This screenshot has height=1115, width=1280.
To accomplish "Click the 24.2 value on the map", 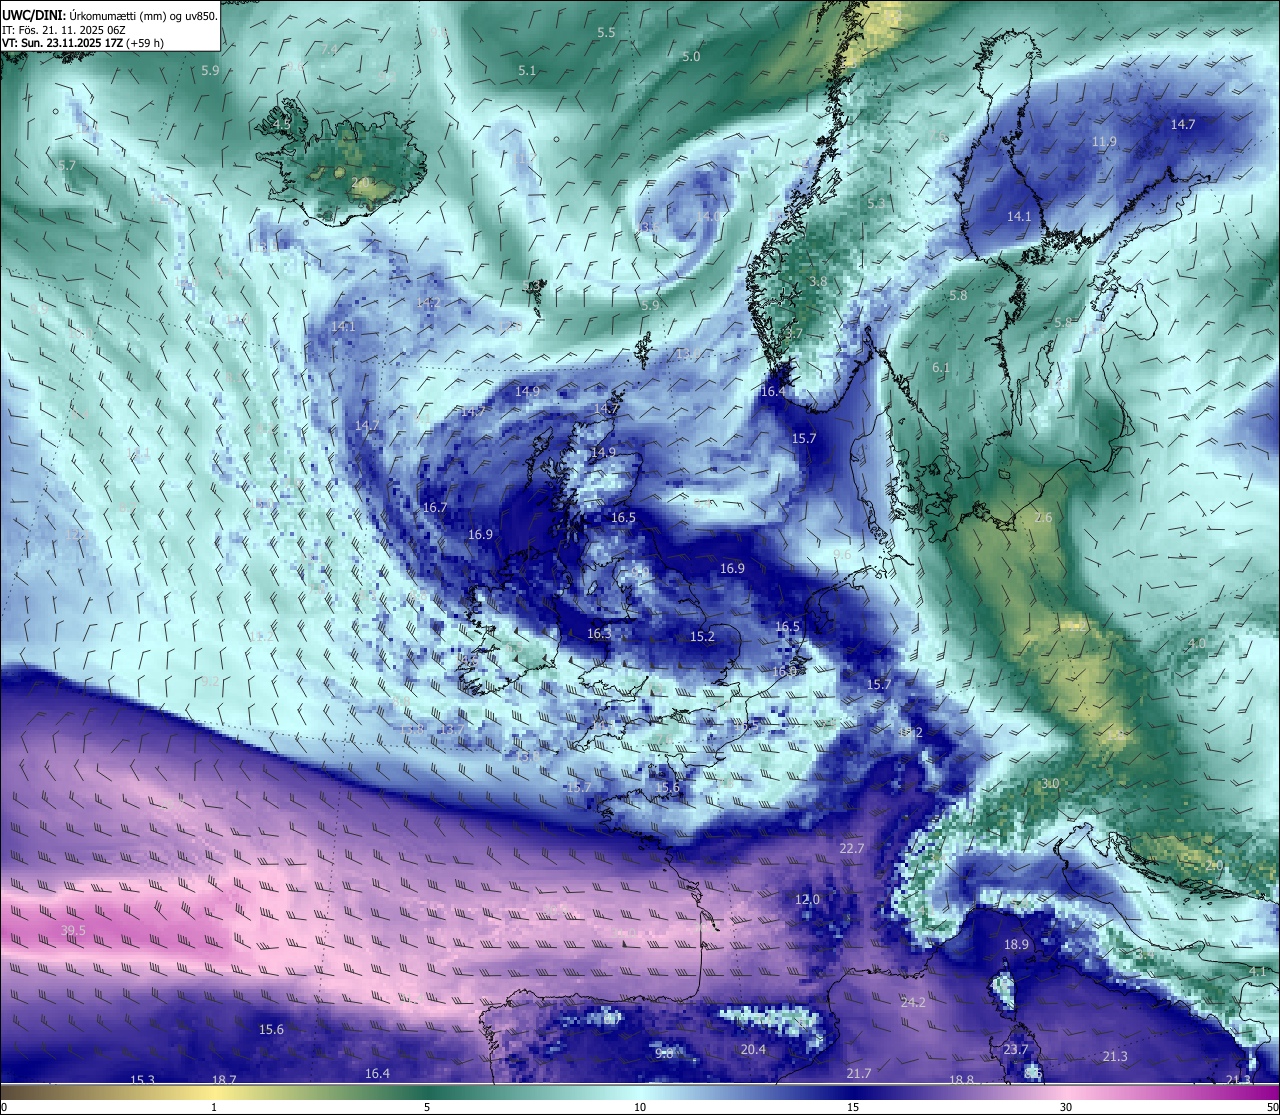I will 913,1002.
